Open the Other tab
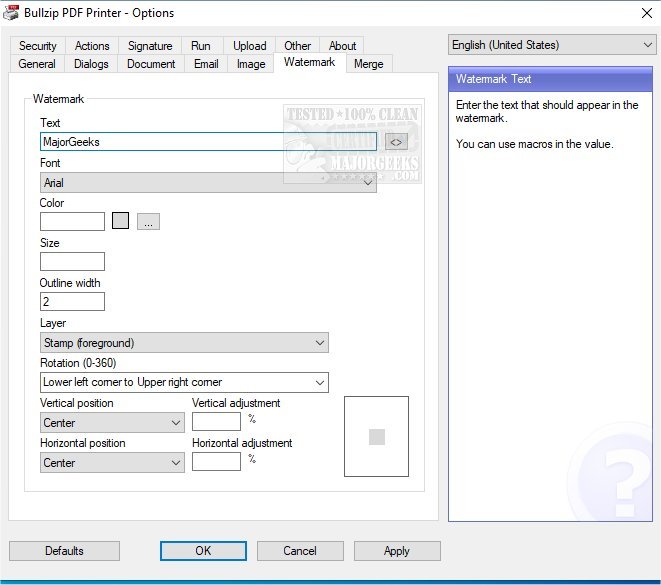This screenshot has width=661, height=585. (298, 46)
